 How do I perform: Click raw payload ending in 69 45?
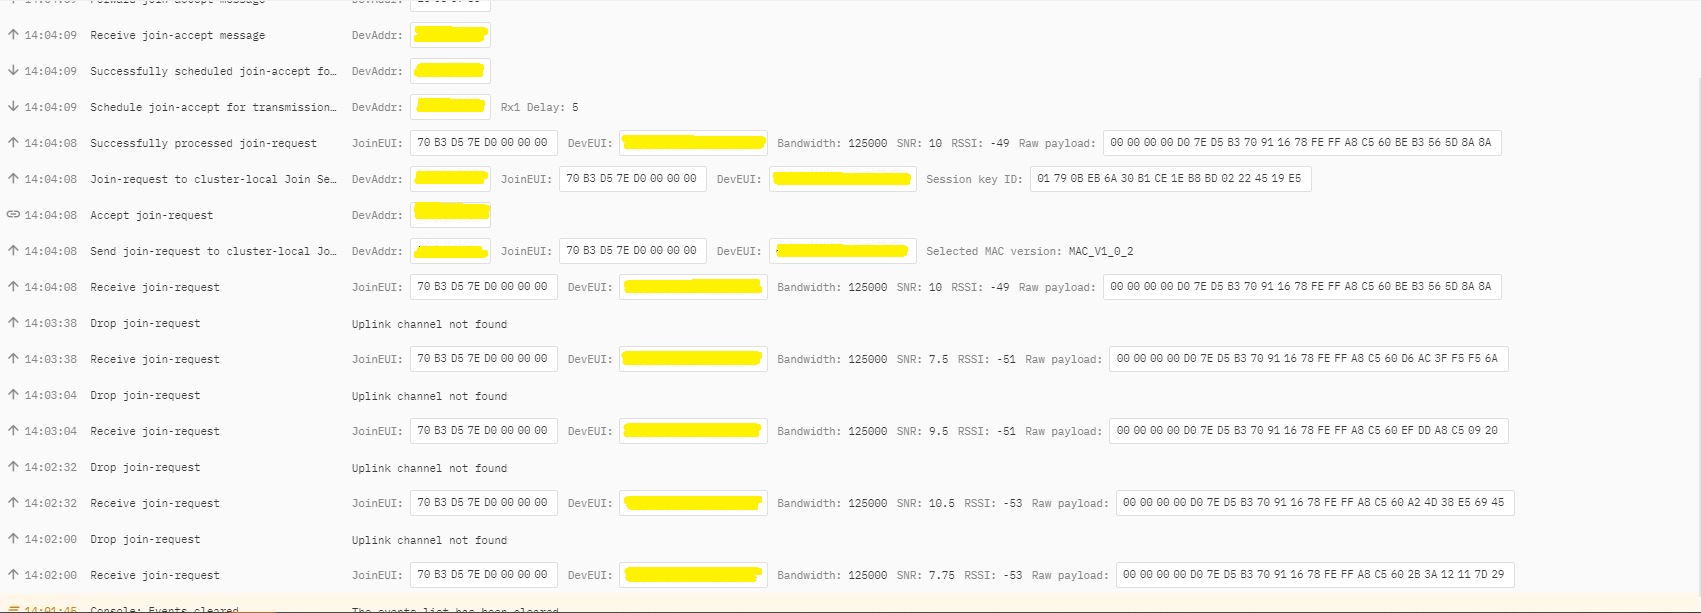(x=1314, y=503)
